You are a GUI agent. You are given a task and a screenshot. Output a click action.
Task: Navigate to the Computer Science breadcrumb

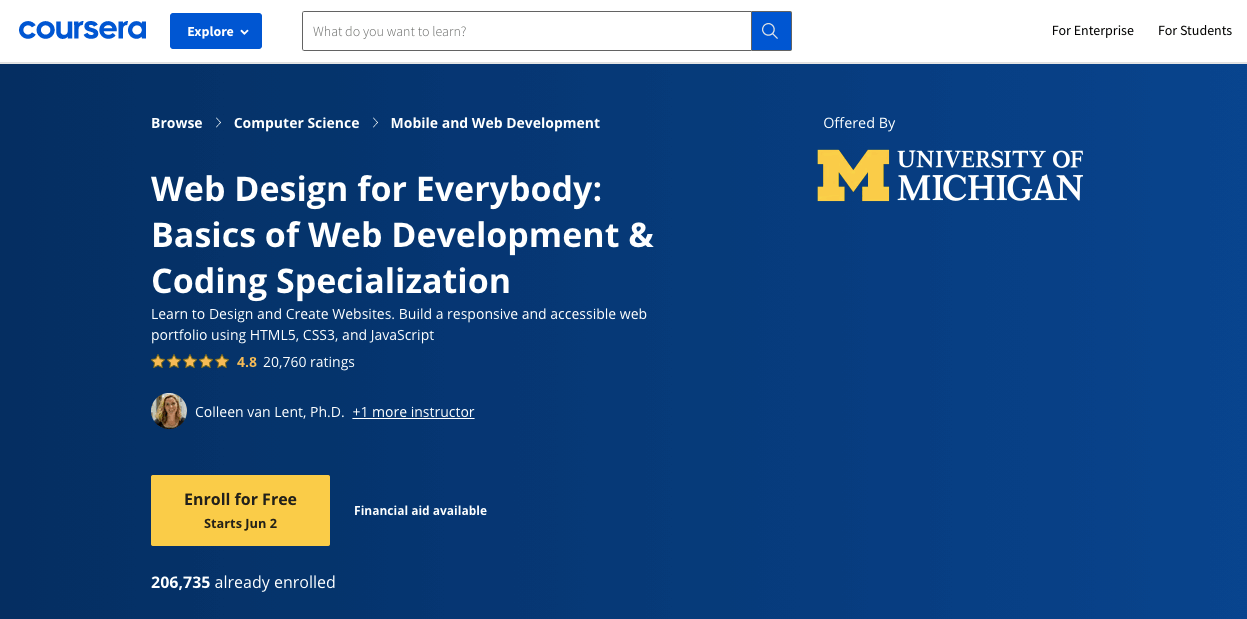point(296,123)
